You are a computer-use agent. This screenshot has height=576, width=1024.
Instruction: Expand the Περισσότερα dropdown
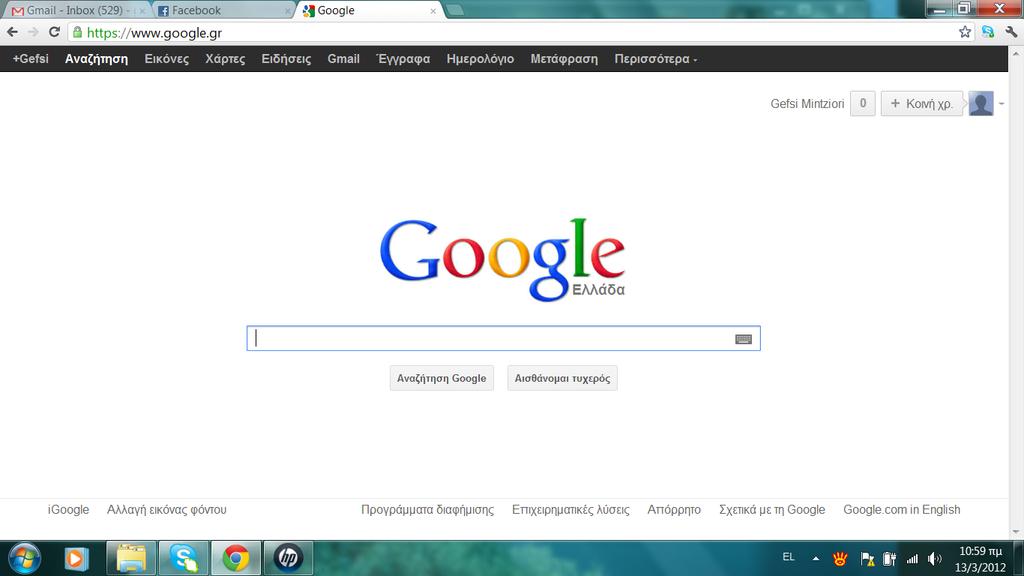(656, 59)
